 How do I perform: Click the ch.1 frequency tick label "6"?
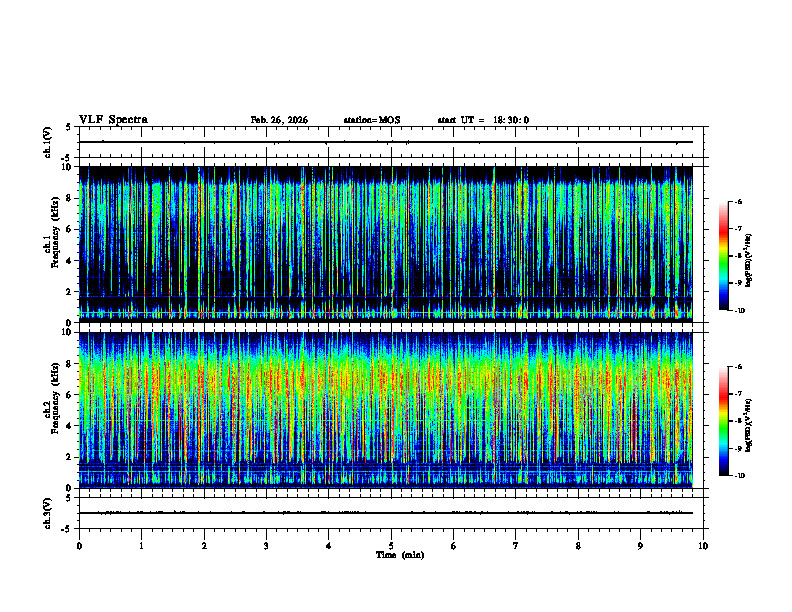tap(70, 229)
